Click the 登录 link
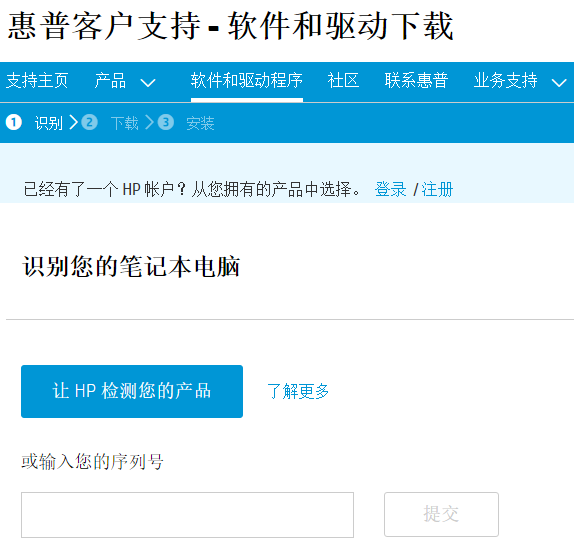574x553 pixels. click(x=391, y=190)
